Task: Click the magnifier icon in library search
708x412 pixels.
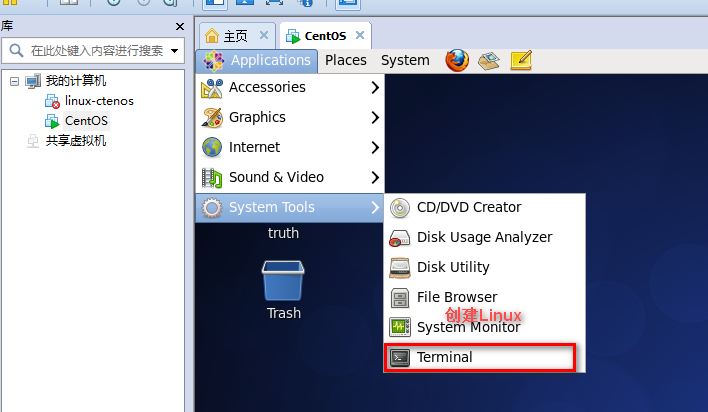Action: pos(16,50)
